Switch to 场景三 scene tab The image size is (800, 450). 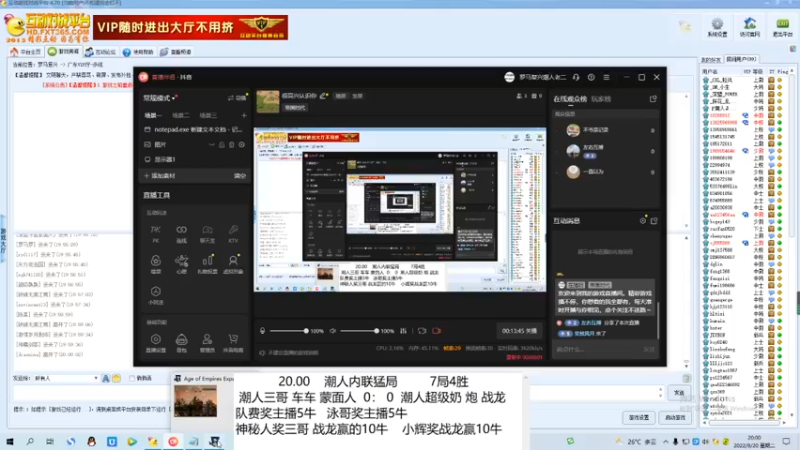[x=208, y=115]
